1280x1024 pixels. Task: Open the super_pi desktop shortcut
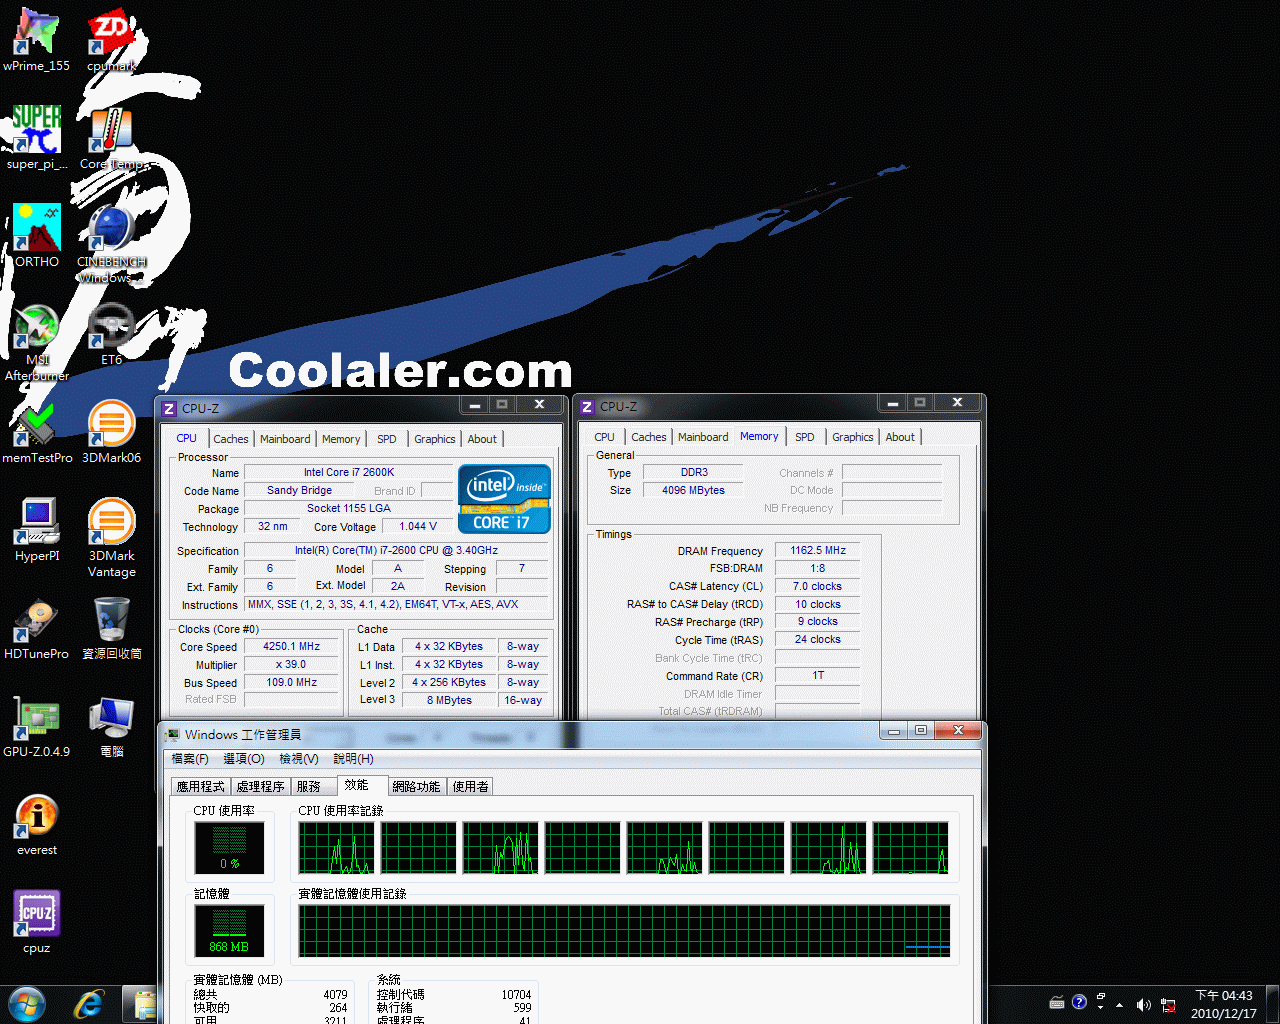click(36, 138)
